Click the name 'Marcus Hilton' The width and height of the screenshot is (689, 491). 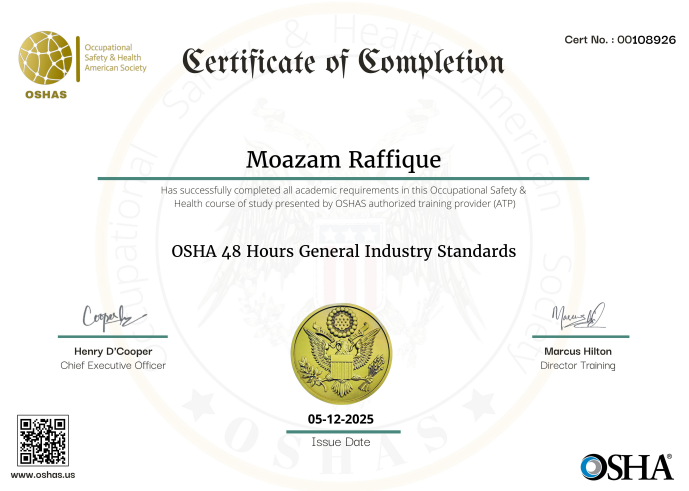click(578, 351)
